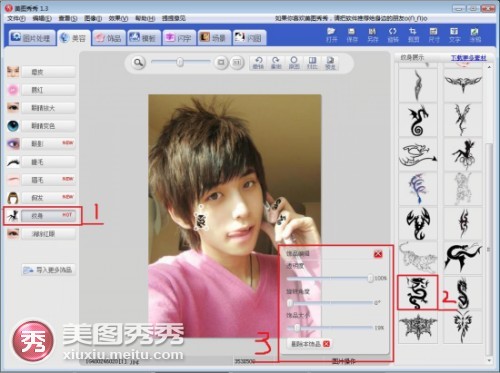Viewport: 500px width, 373px height.
Task: Switch to the 美容 beauty tab
Action: [x=74, y=38]
